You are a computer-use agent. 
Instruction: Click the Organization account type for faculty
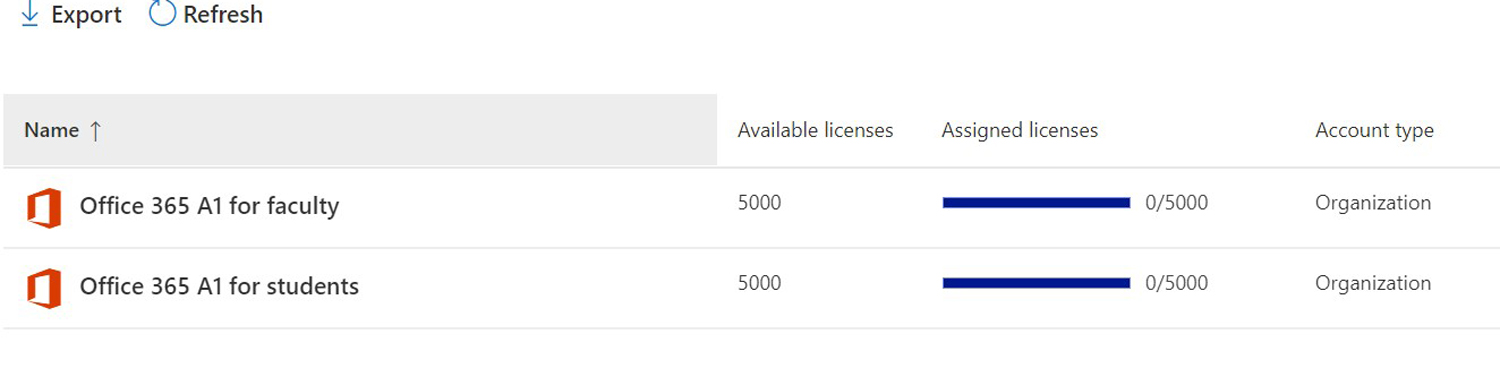click(1373, 203)
